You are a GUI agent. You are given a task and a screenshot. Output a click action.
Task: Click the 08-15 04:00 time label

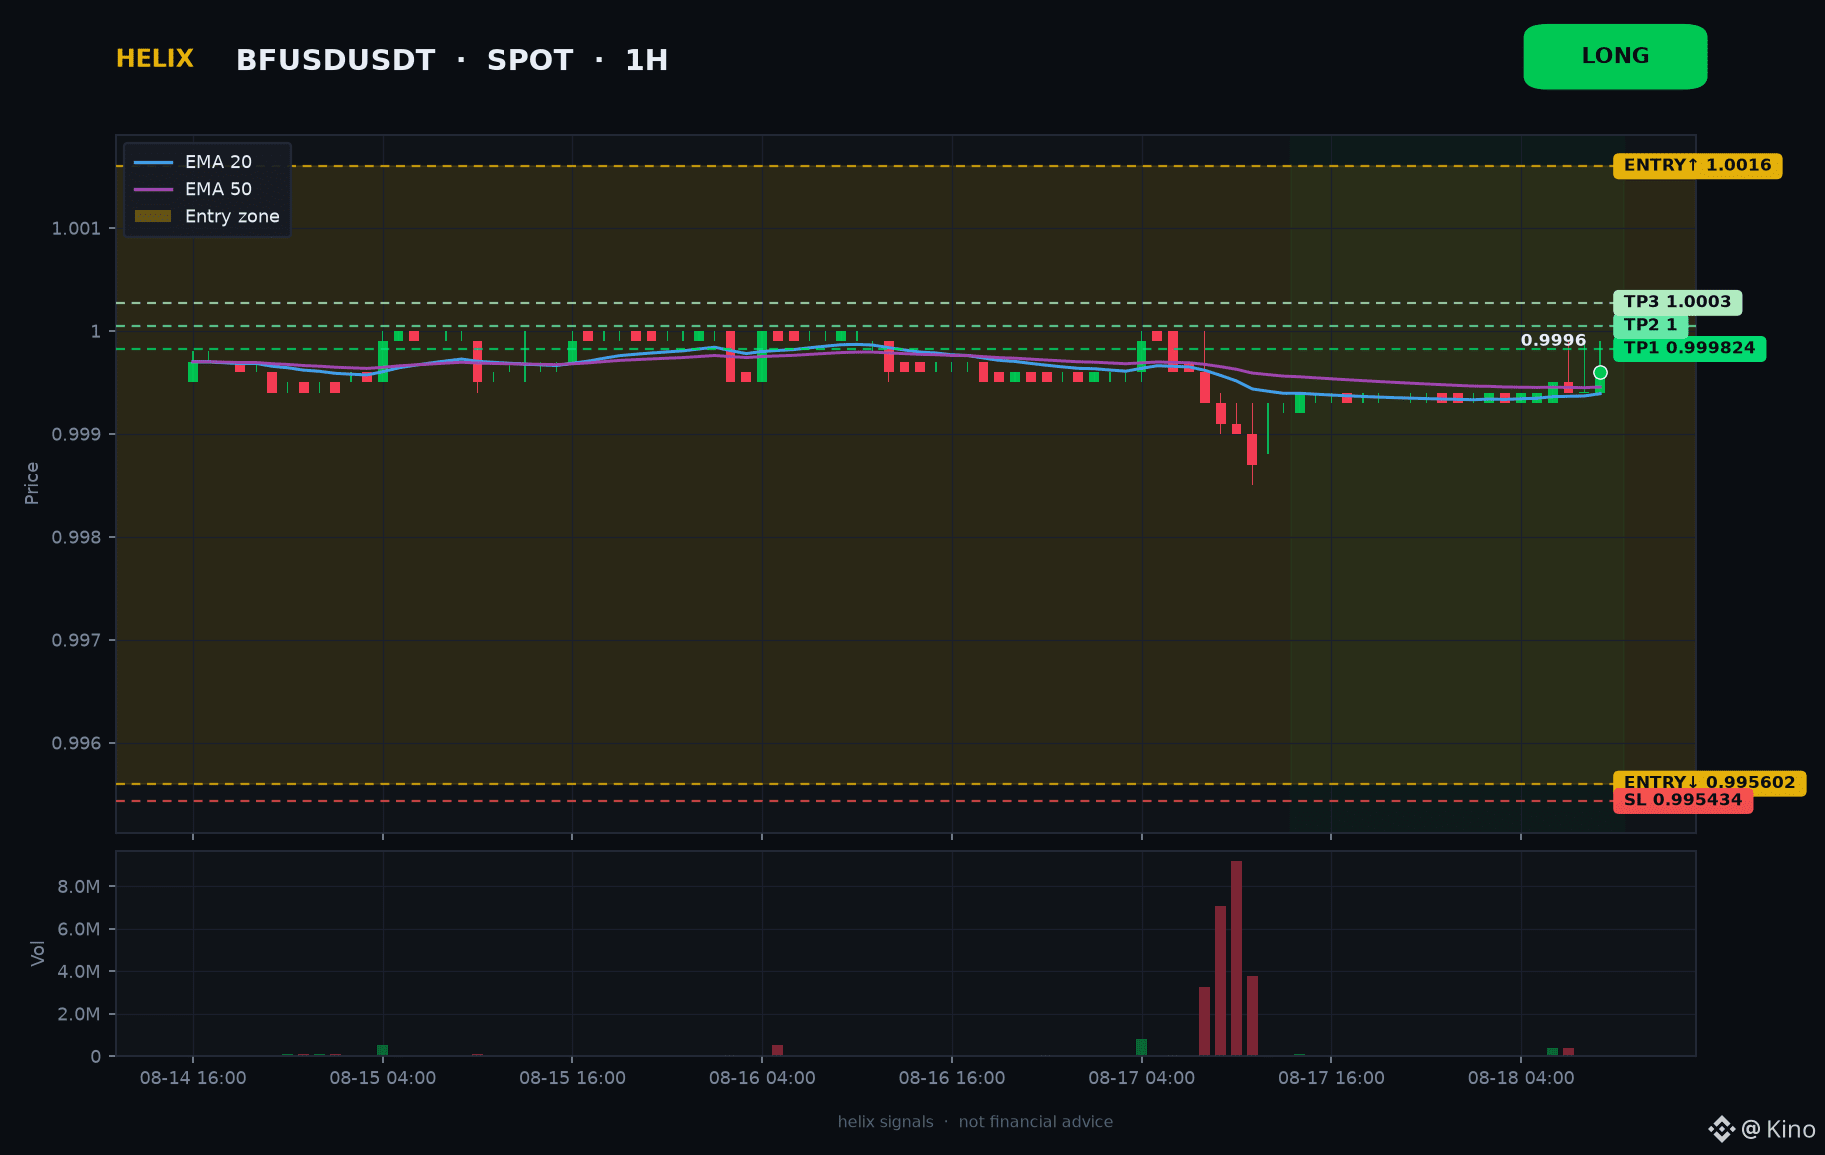tap(383, 1078)
